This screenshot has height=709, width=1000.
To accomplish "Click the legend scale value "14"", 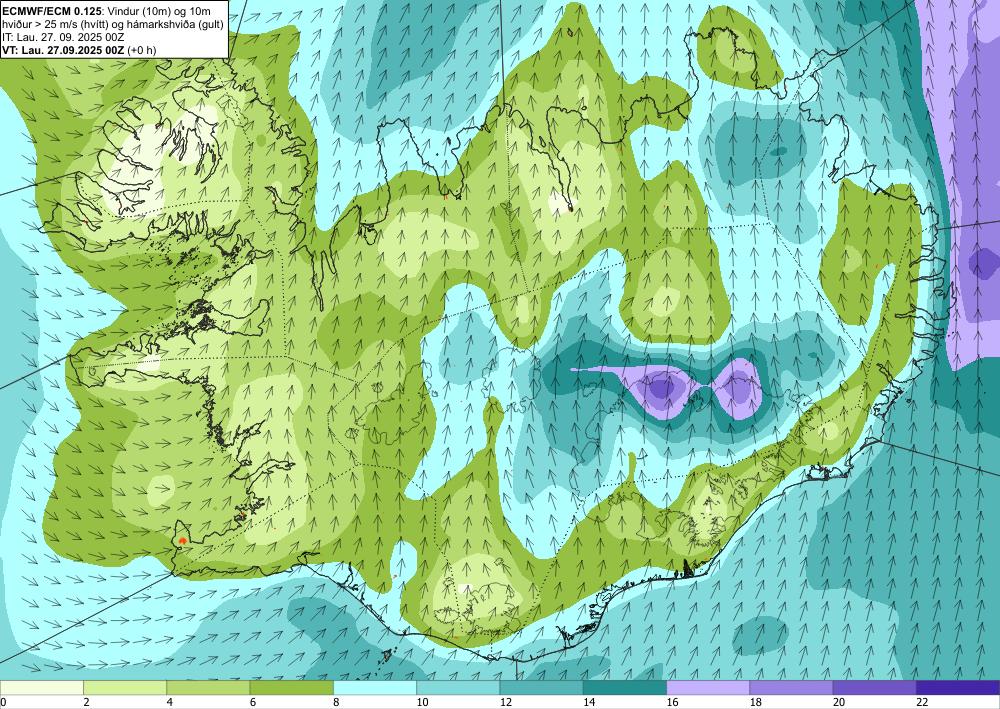I will [x=589, y=702].
